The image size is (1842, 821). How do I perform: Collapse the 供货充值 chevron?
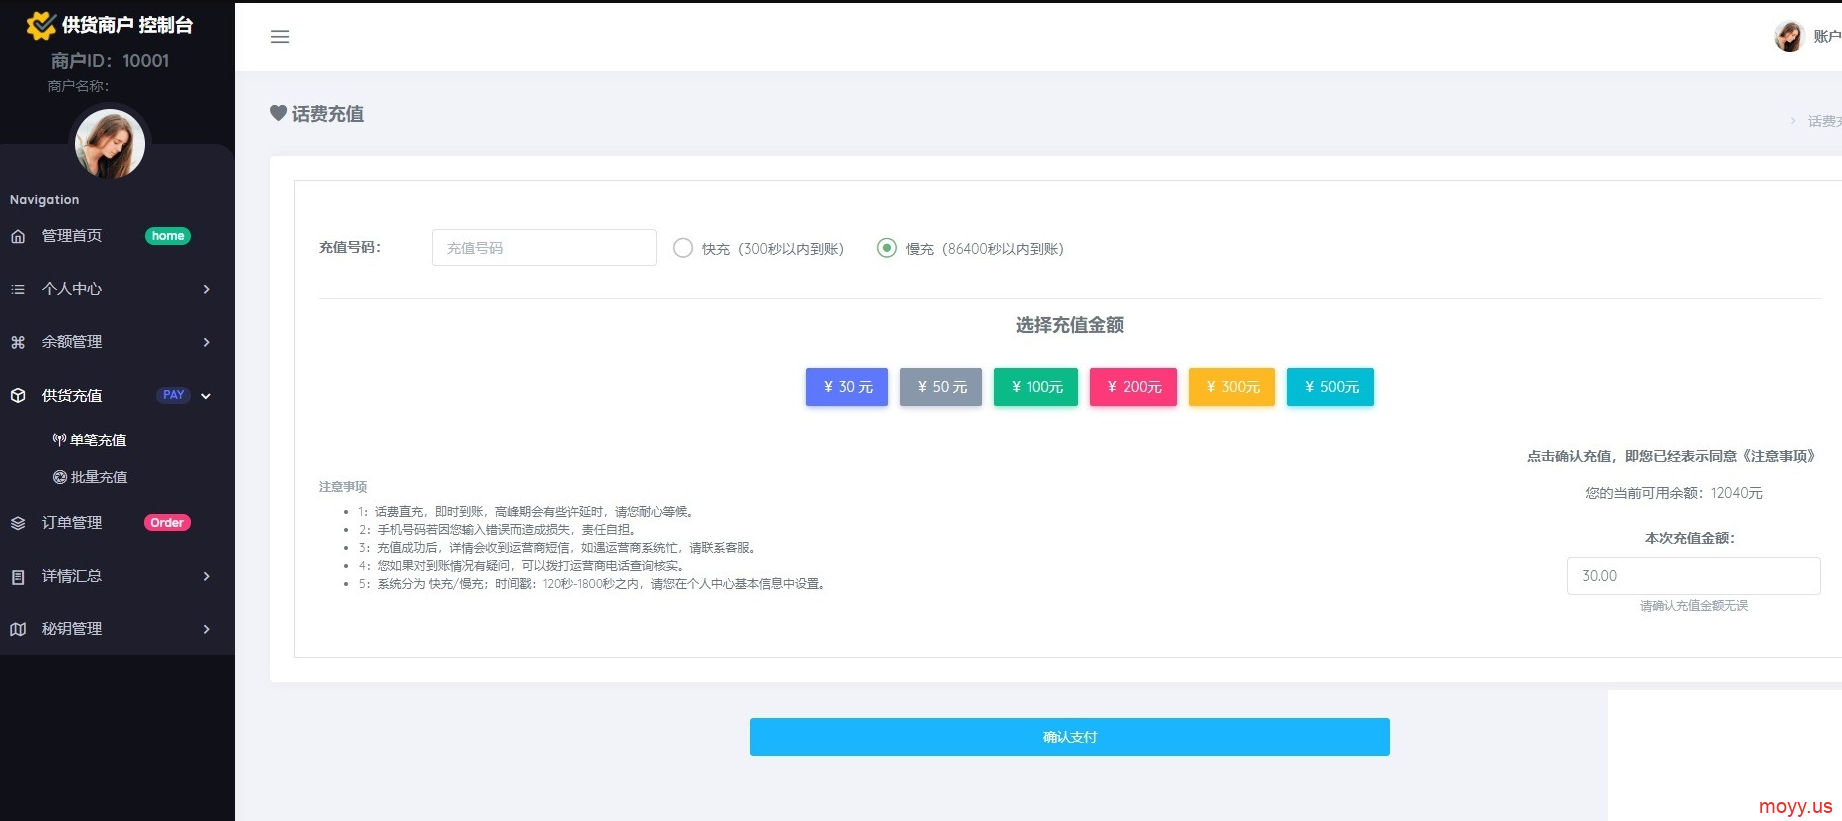pyautogui.click(x=206, y=396)
